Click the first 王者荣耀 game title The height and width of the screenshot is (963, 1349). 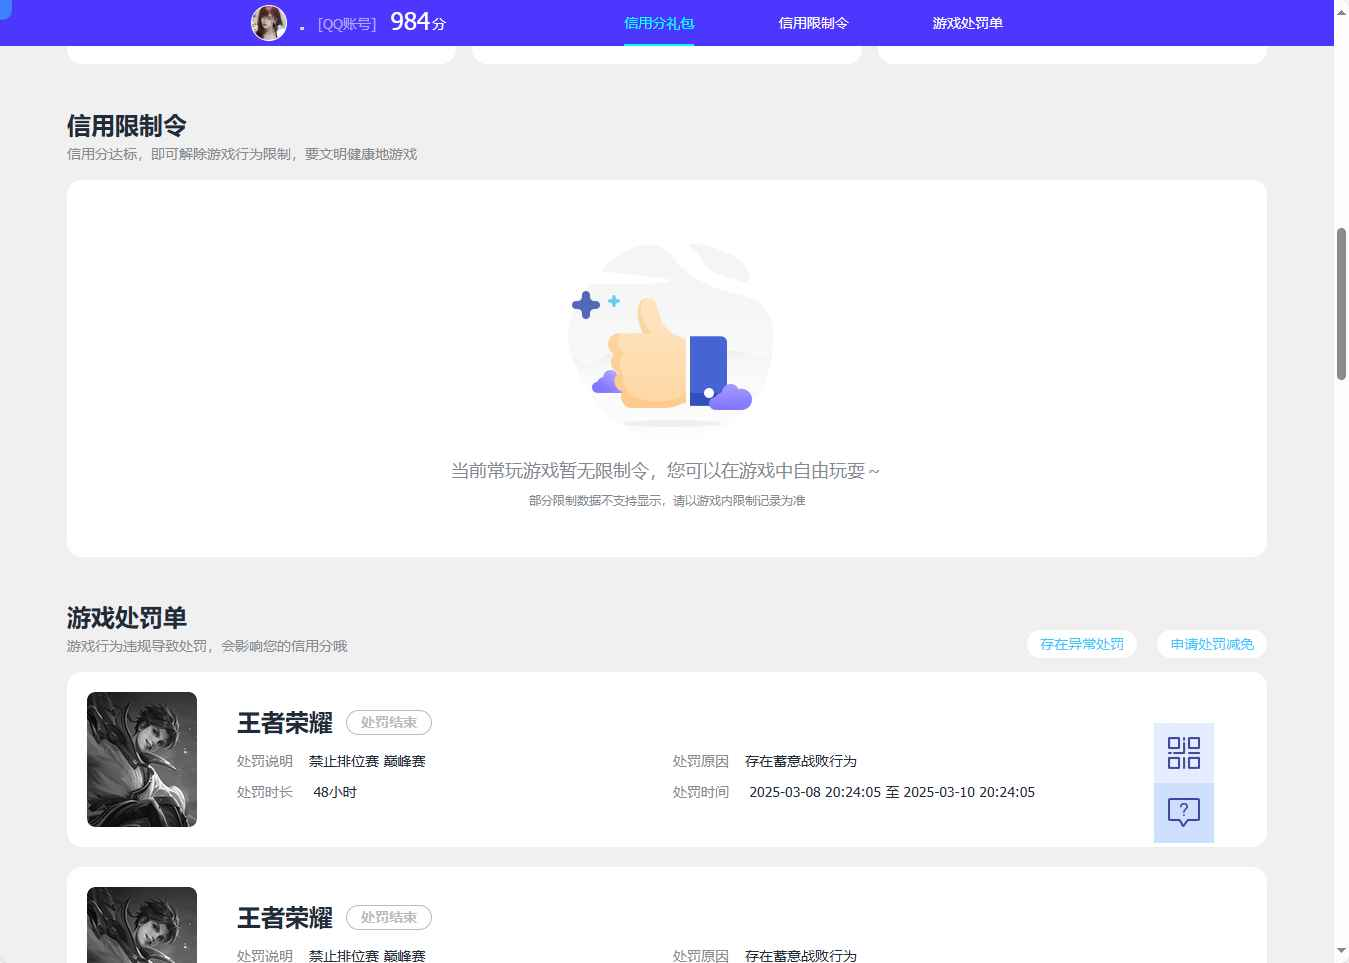coord(285,722)
